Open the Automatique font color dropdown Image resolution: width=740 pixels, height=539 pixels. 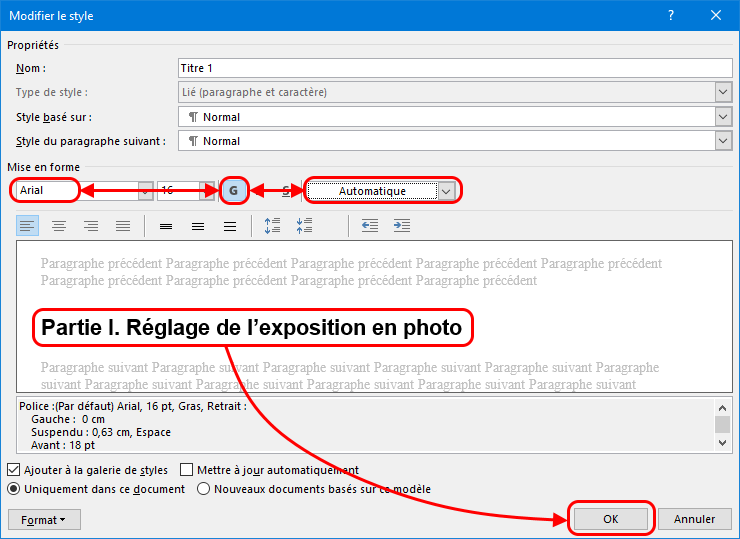(x=447, y=190)
